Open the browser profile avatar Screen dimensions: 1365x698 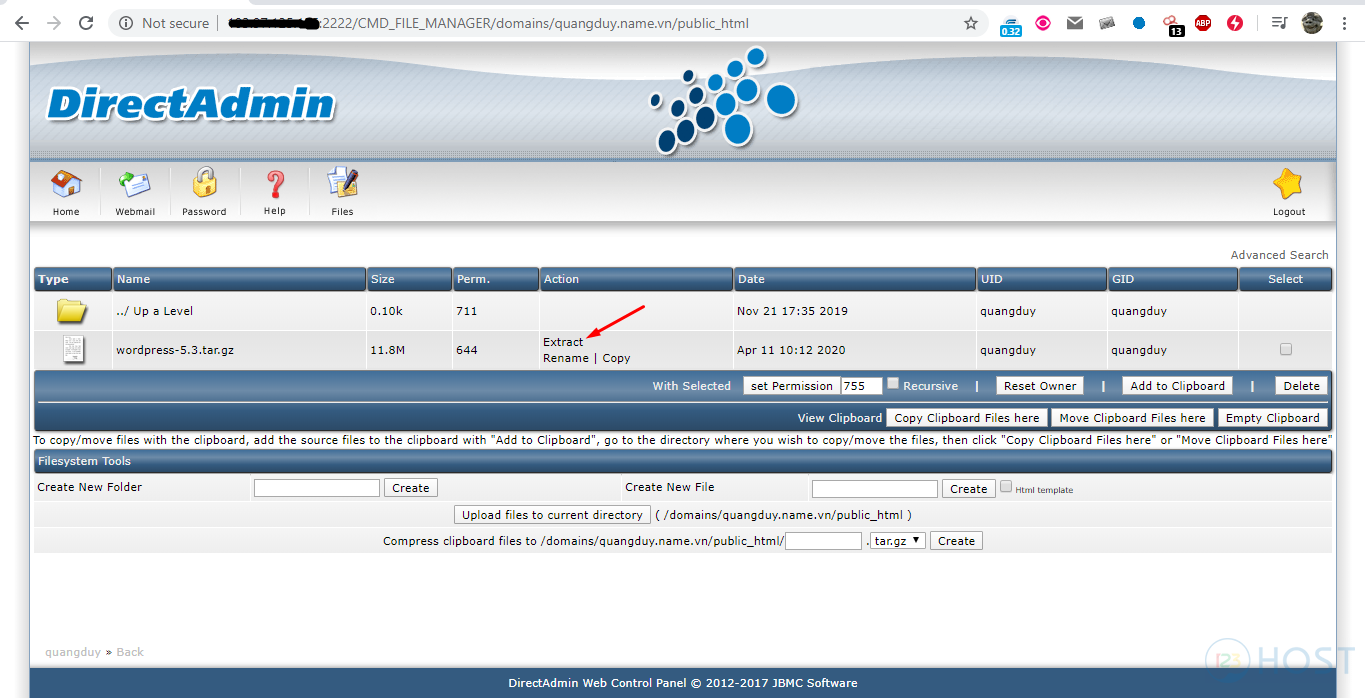[x=1312, y=23]
